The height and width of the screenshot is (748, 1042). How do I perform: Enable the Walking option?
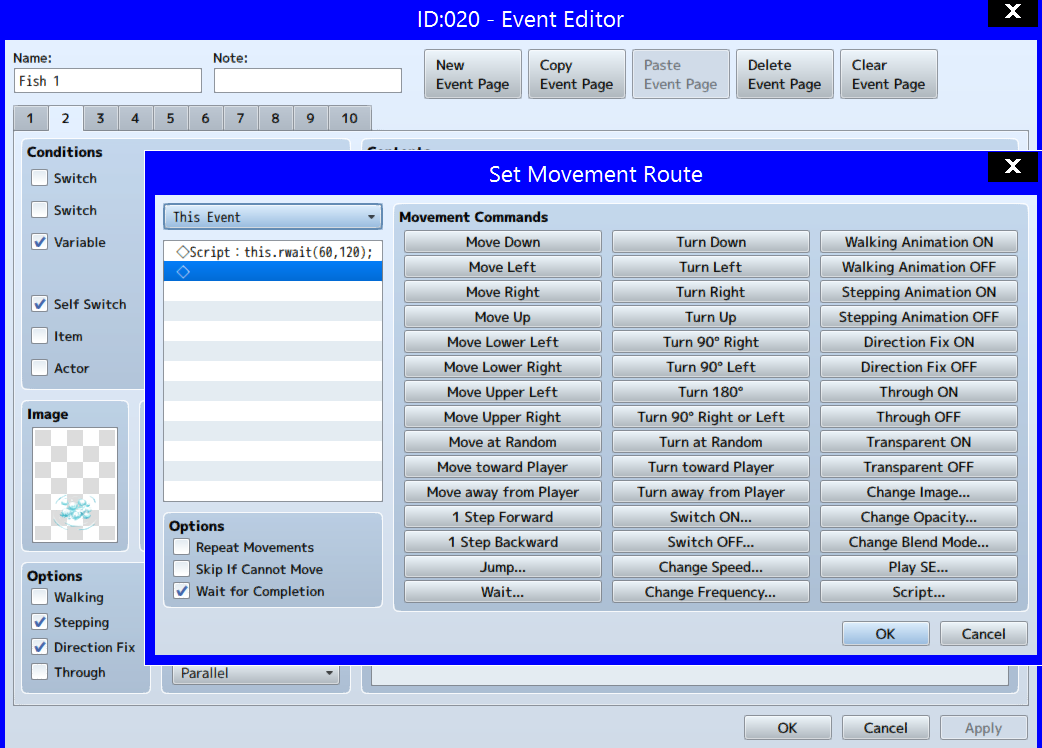(40, 597)
